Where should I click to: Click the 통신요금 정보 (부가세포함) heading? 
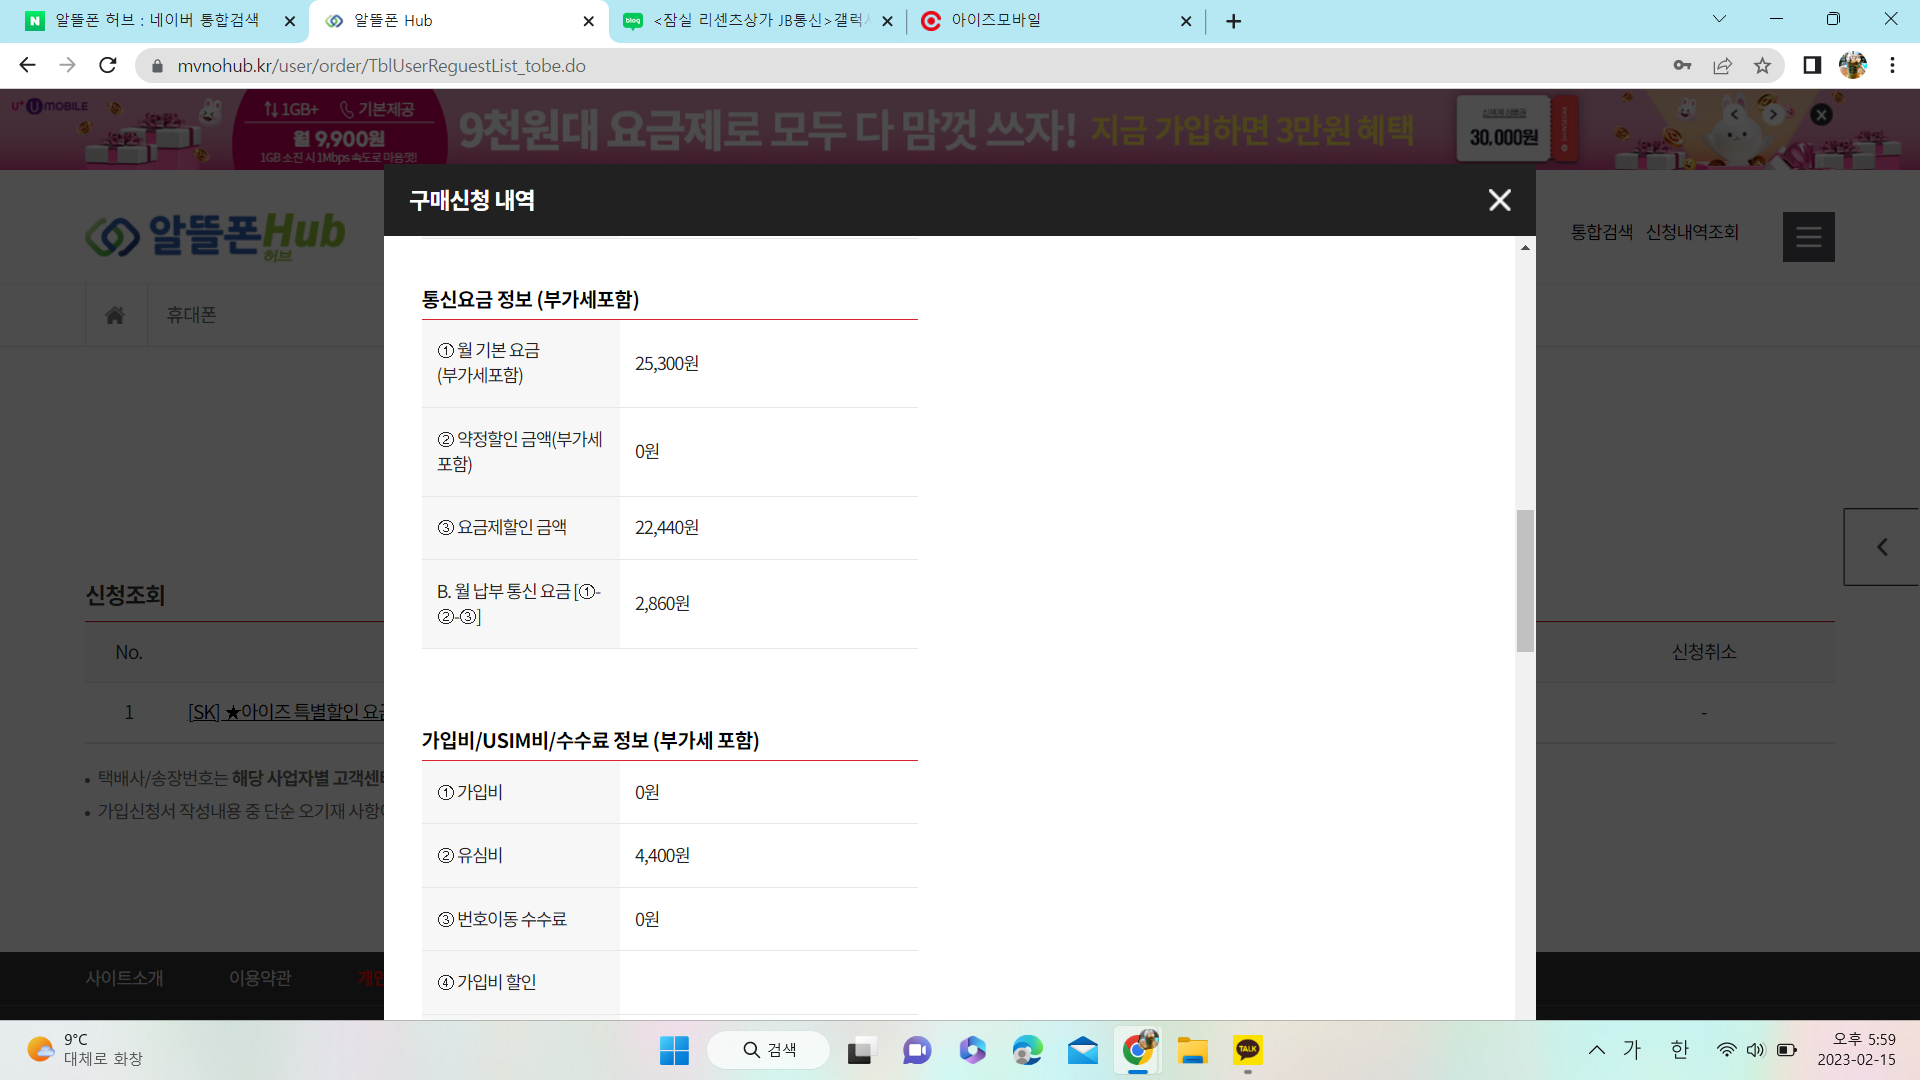point(530,299)
